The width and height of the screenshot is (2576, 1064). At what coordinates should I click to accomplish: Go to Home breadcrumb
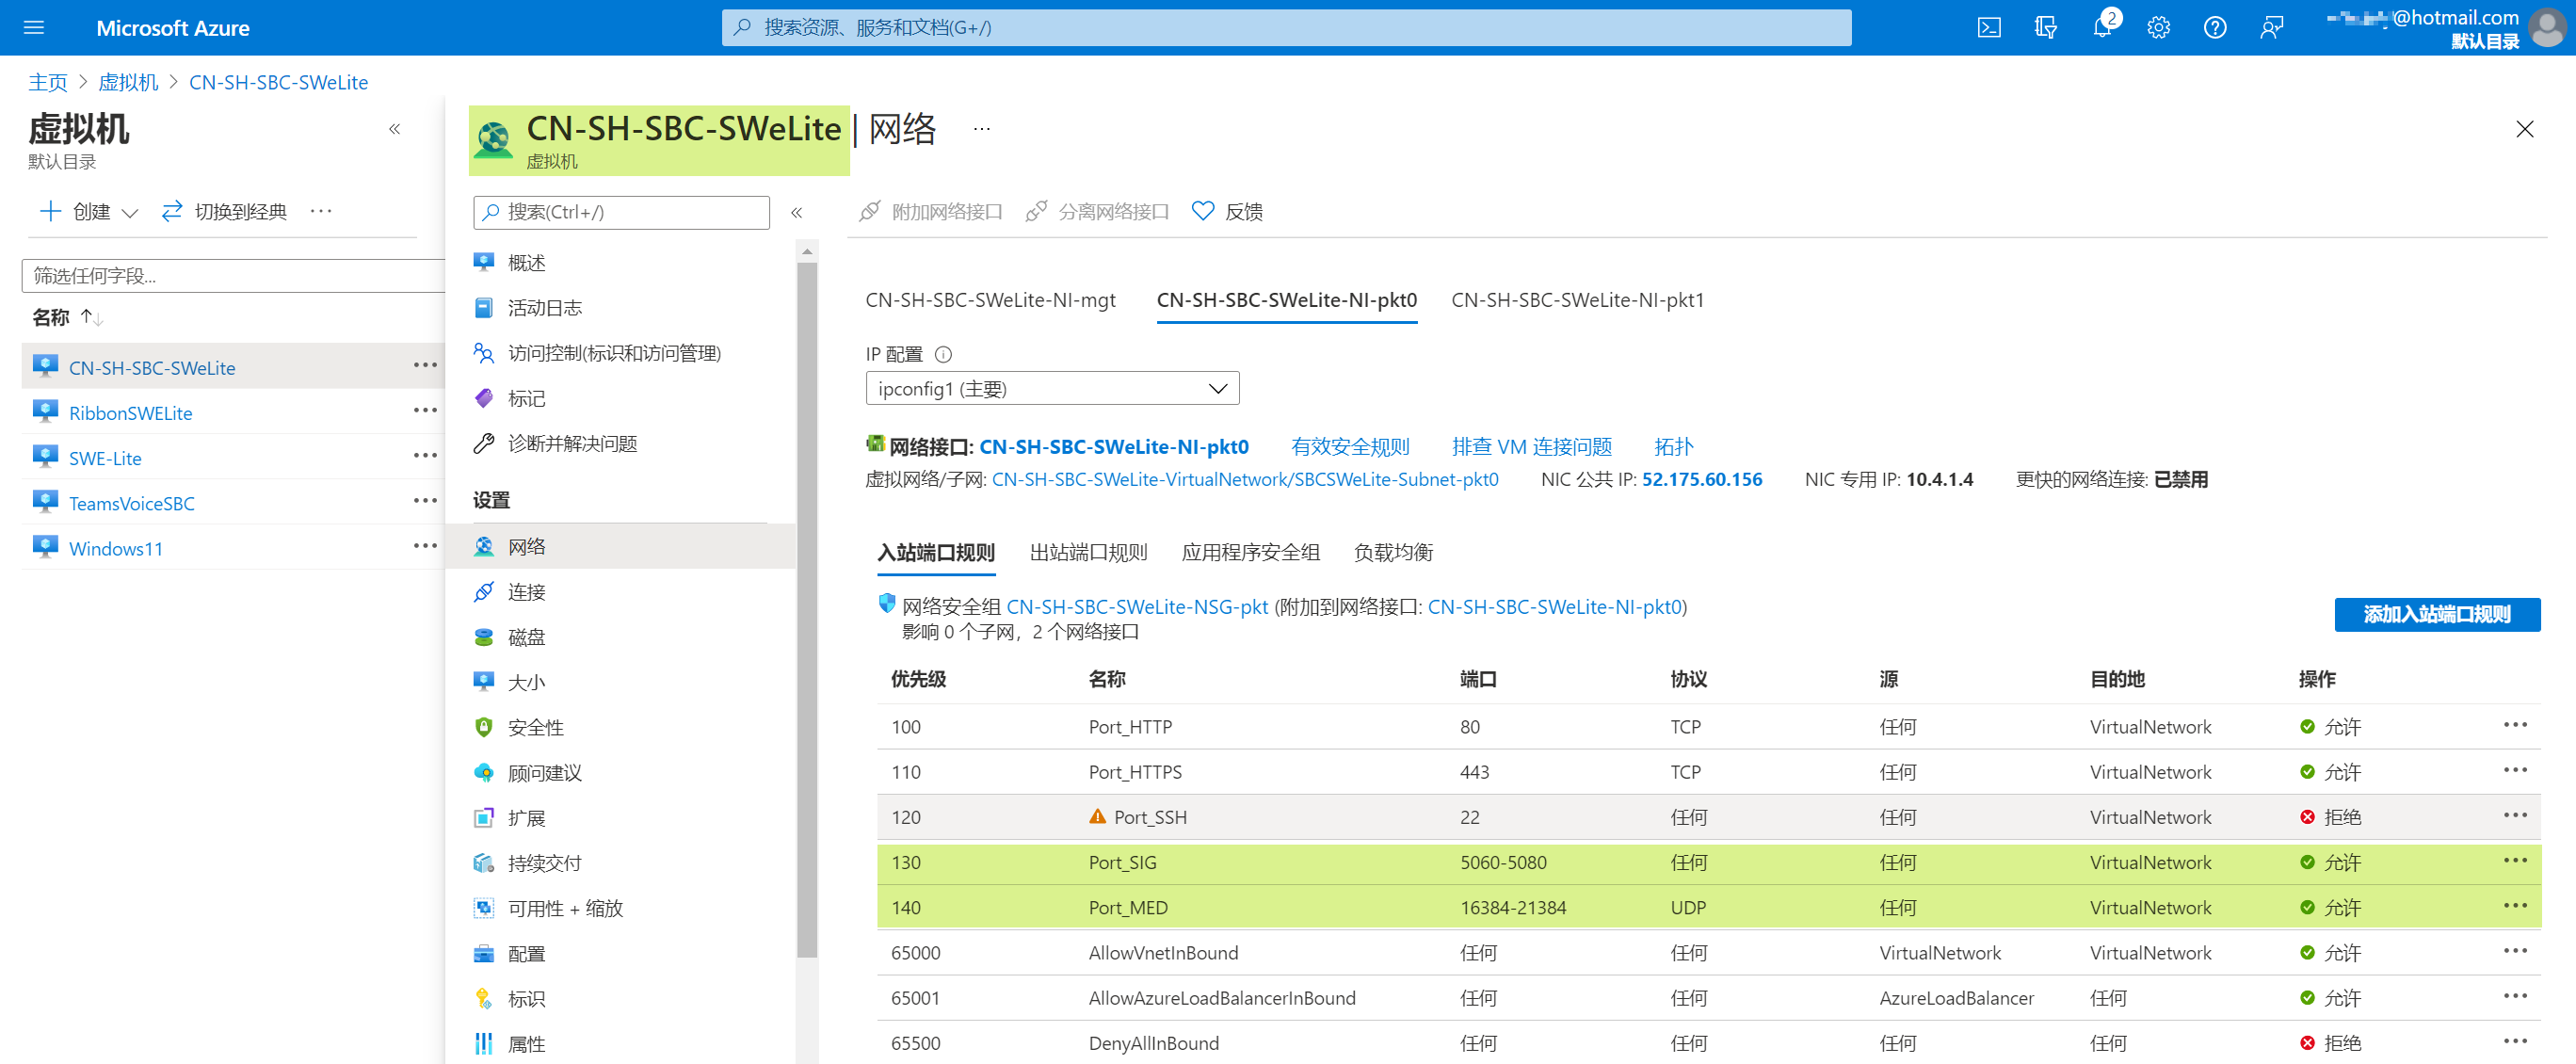coord(47,82)
